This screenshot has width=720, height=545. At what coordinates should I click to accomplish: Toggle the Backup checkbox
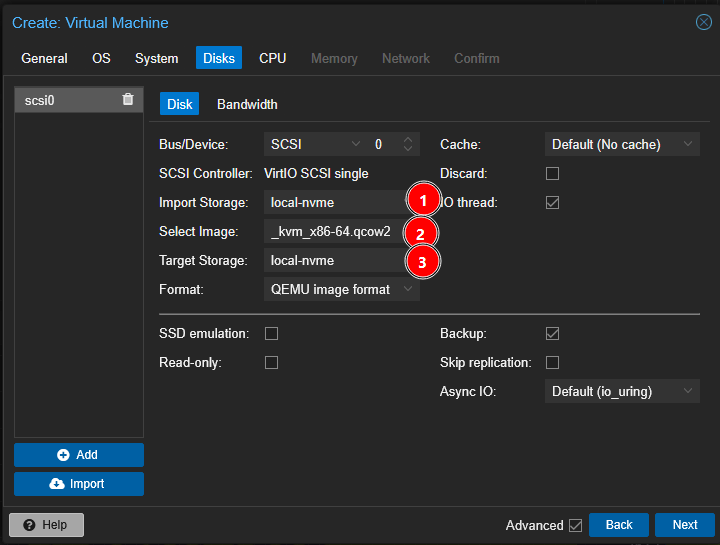pos(552,334)
